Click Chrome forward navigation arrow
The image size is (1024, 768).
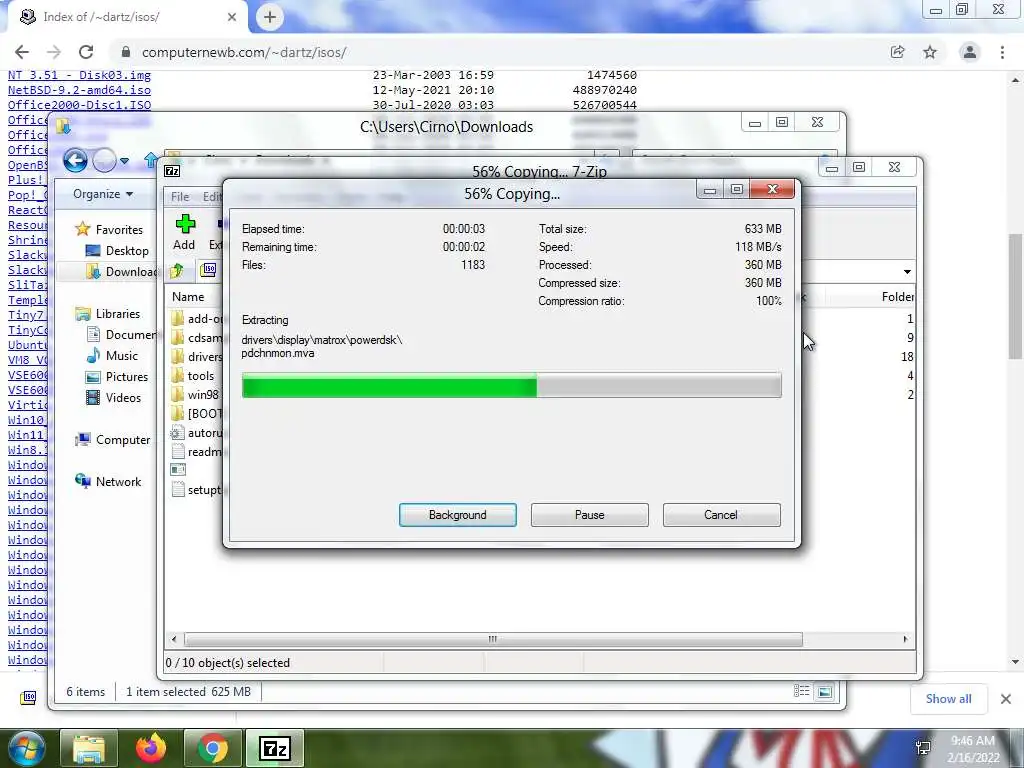pyautogui.click(x=54, y=52)
